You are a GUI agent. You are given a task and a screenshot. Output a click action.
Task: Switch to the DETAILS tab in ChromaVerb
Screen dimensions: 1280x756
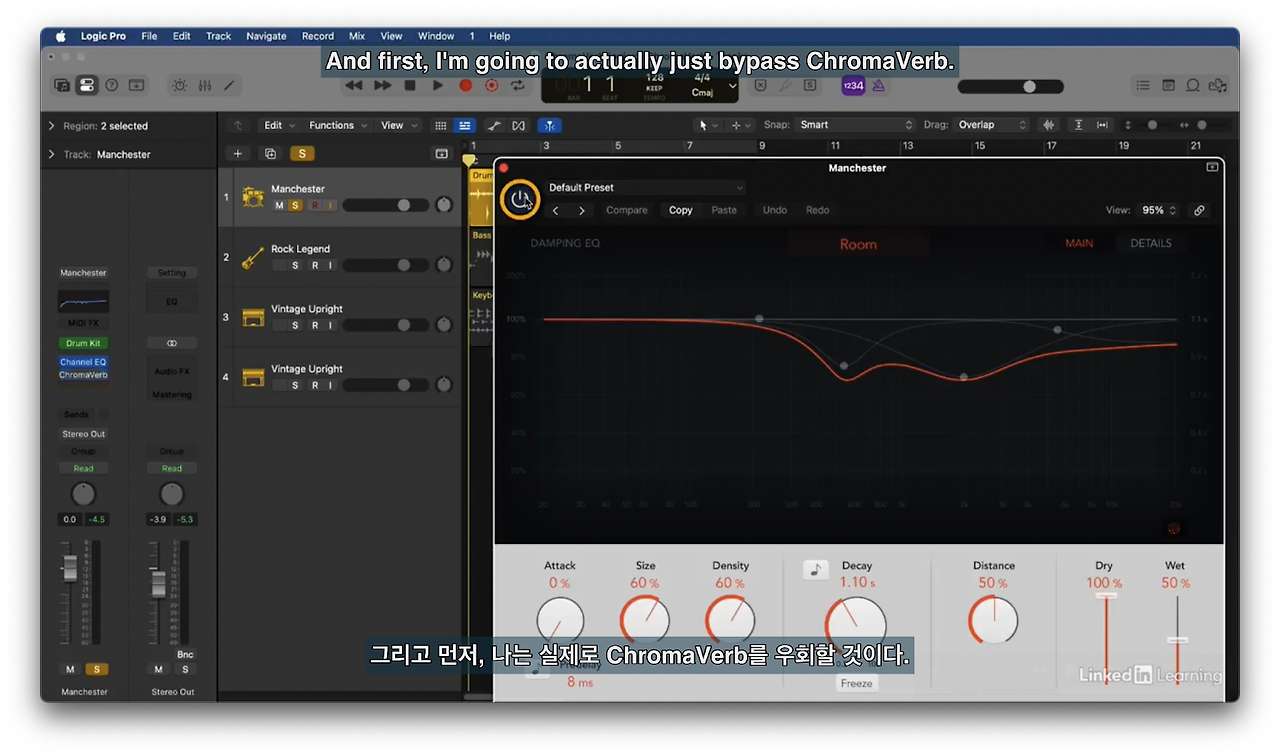(1150, 243)
